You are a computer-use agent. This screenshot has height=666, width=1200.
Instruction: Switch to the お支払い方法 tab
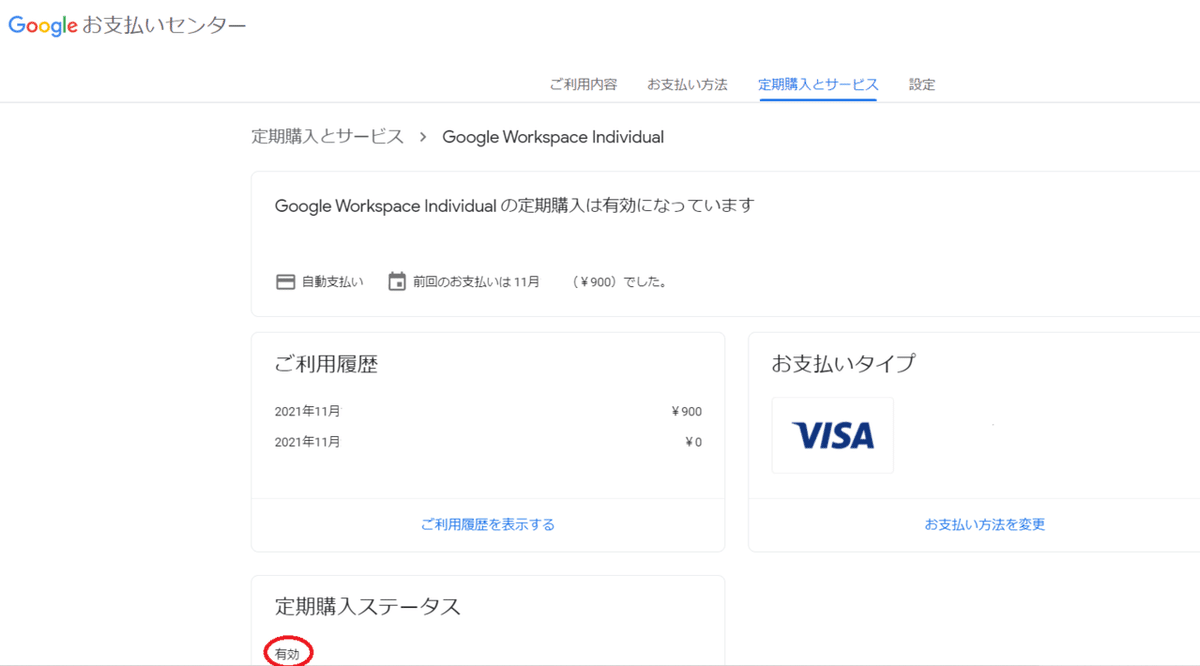point(687,85)
